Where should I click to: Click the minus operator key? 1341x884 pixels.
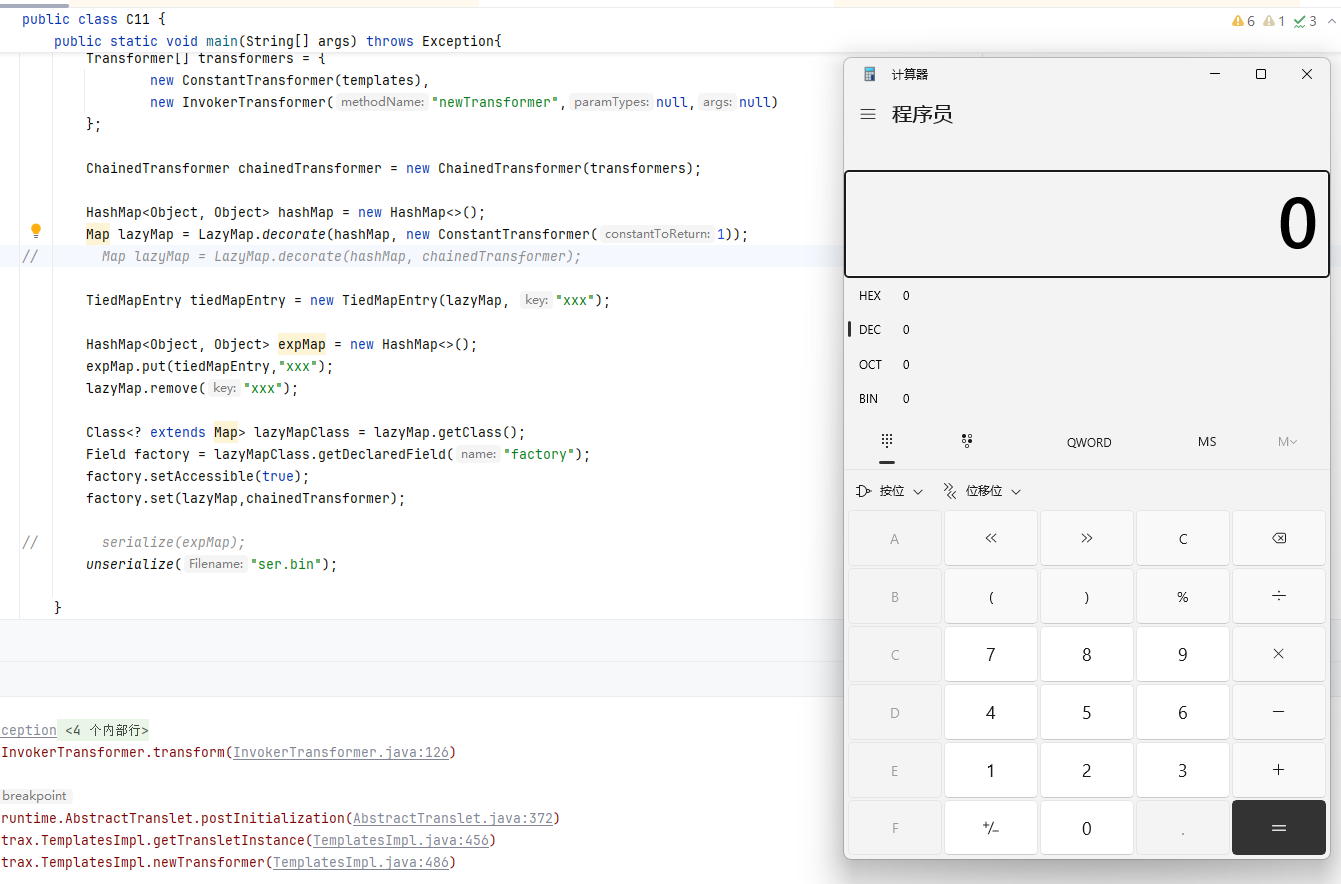tap(1279, 713)
